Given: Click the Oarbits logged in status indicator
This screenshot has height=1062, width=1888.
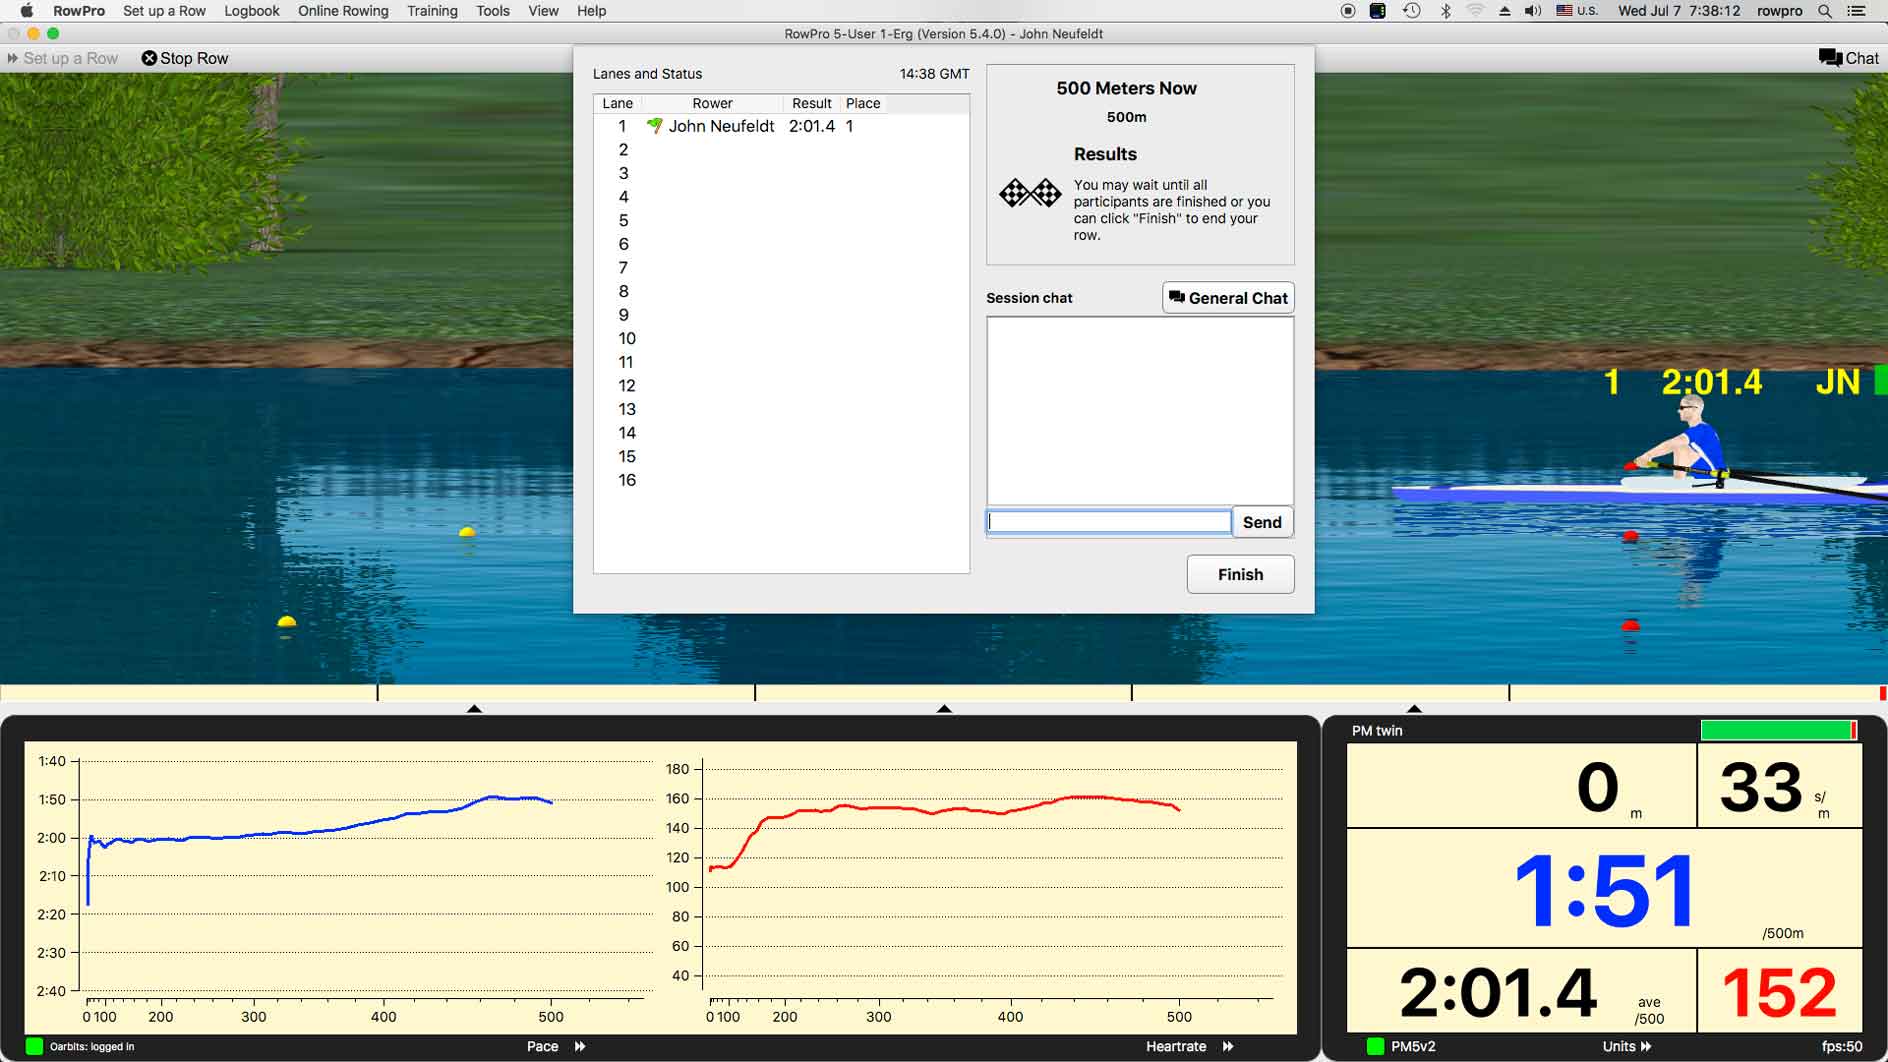Looking at the screenshot, I should coord(34,1046).
